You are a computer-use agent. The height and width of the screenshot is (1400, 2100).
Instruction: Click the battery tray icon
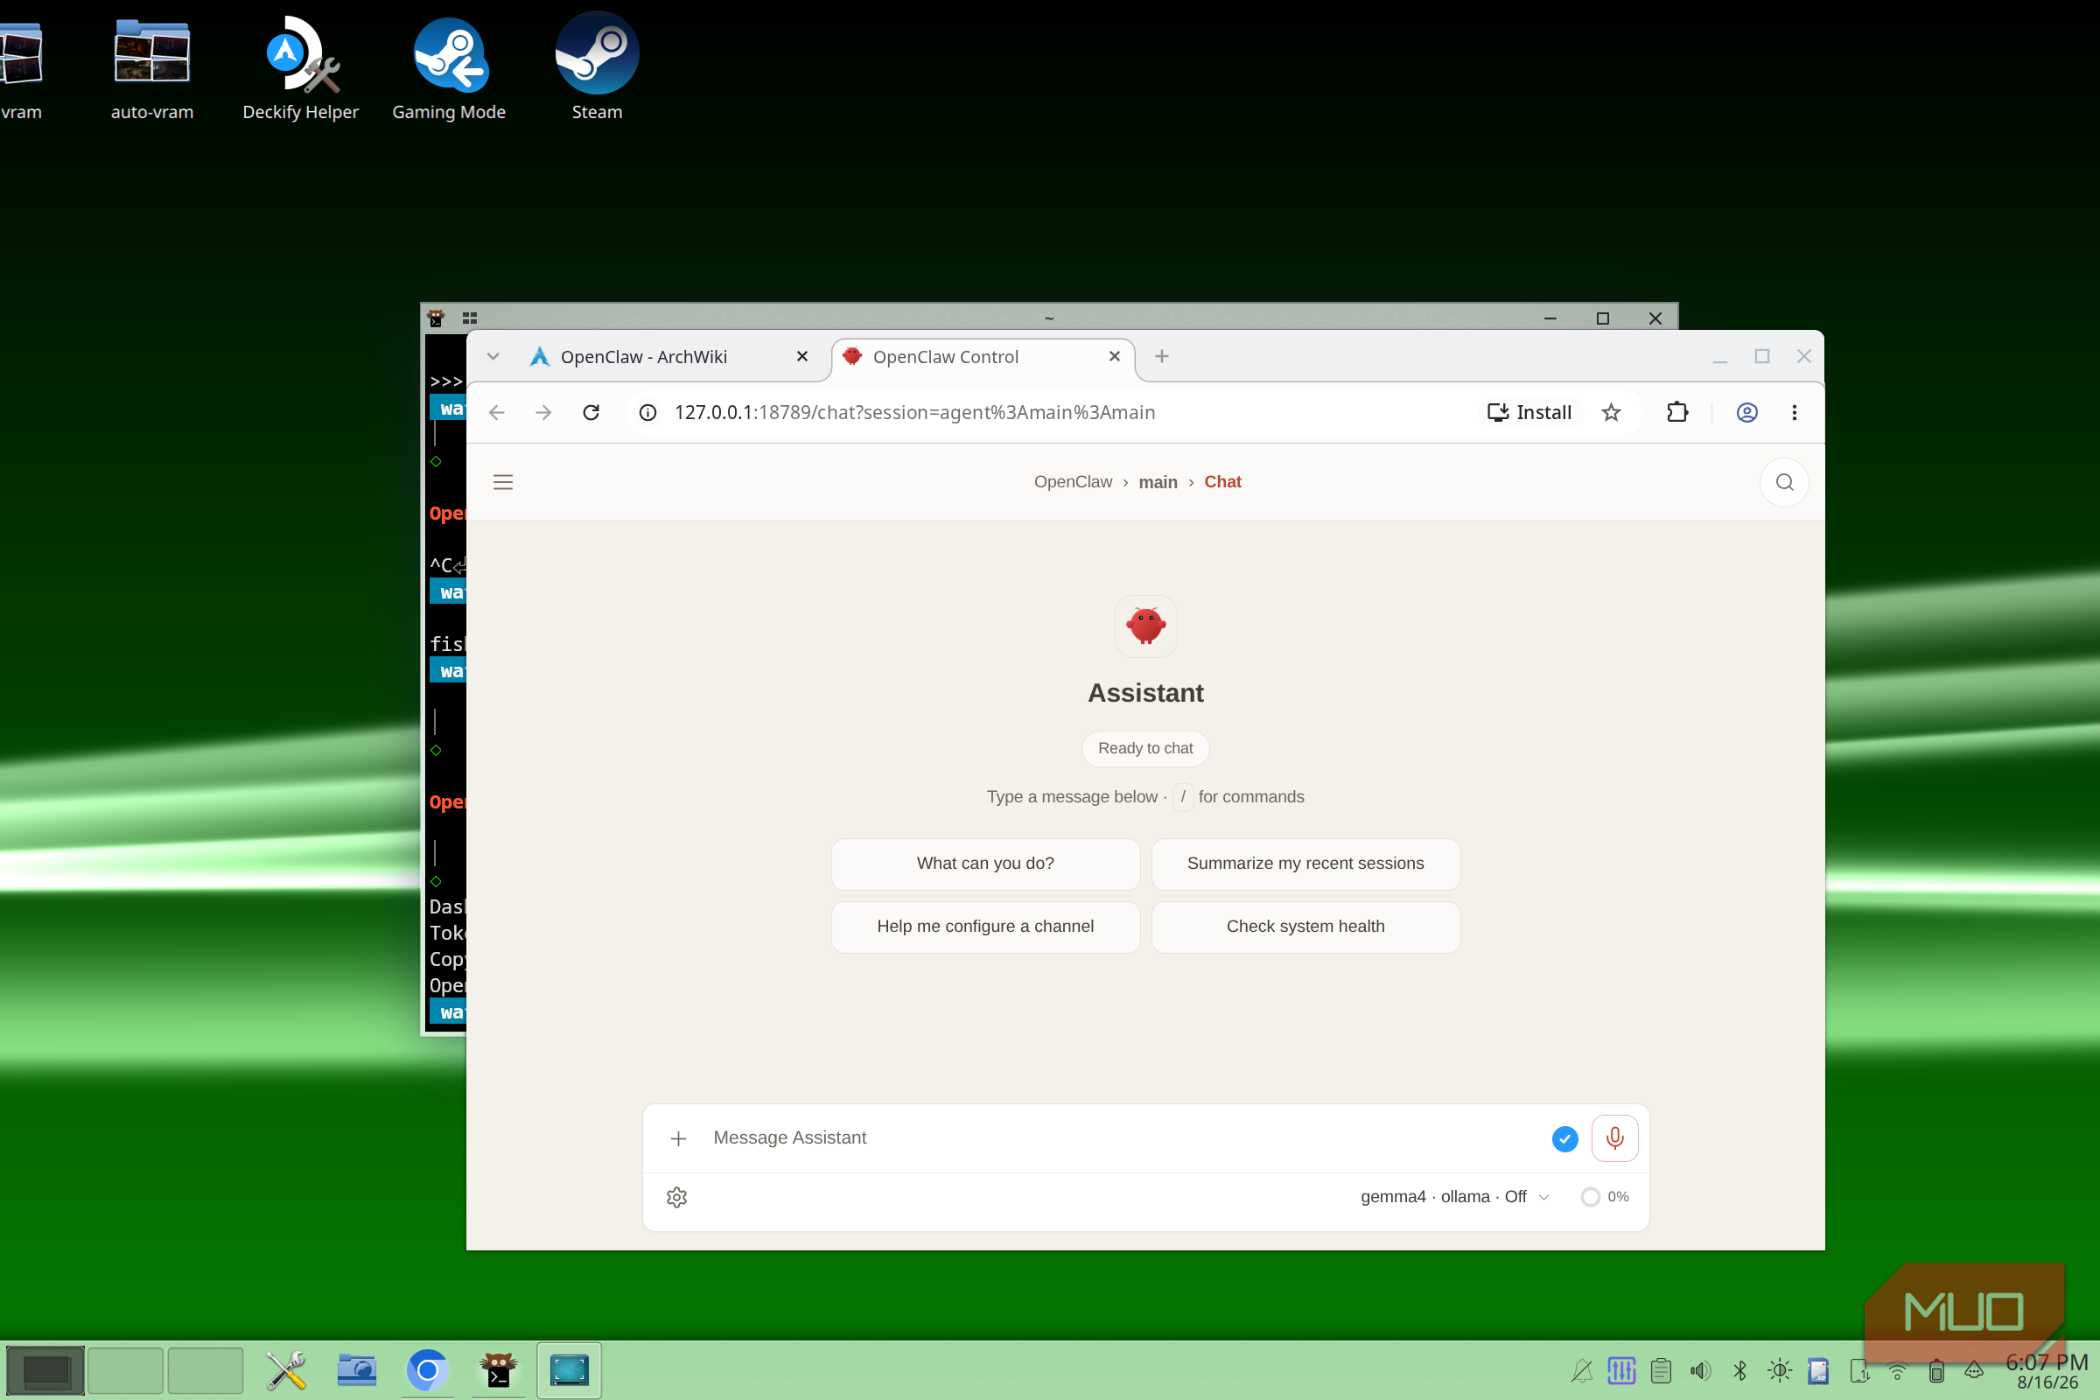point(1936,1371)
